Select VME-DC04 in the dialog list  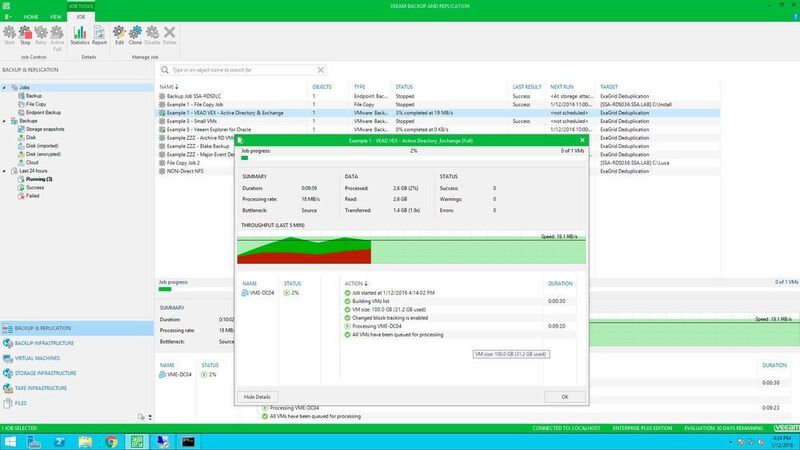pyautogui.click(x=258, y=293)
